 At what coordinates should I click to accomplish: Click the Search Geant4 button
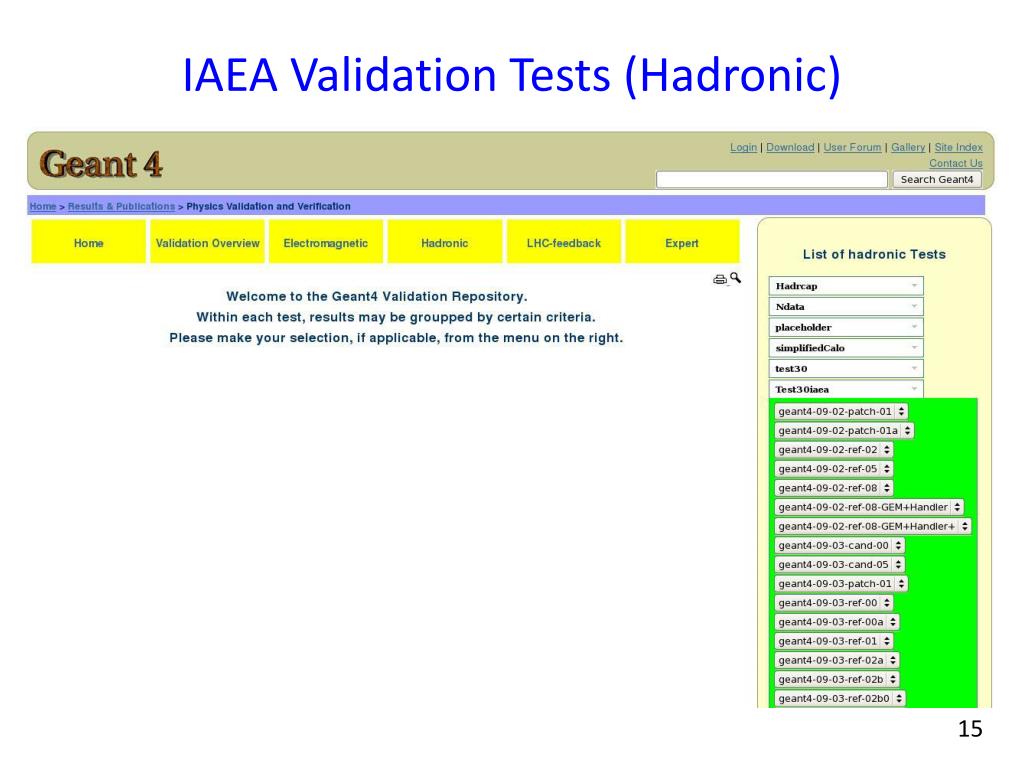pos(936,180)
